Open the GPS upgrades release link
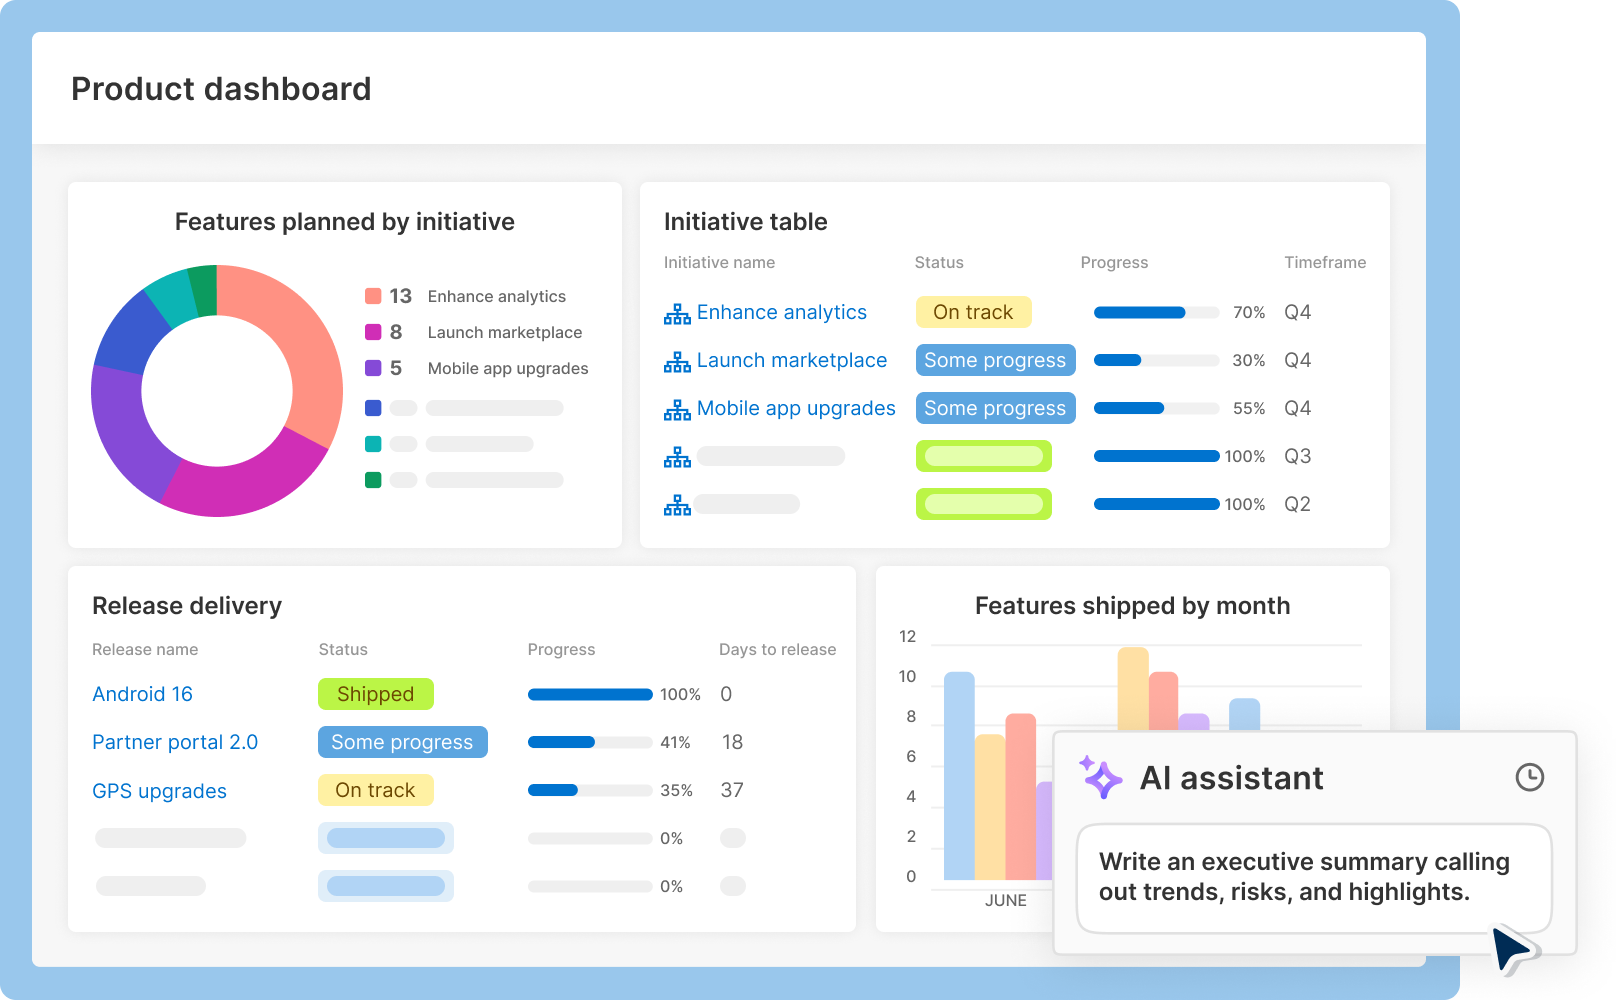 (159, 791)
